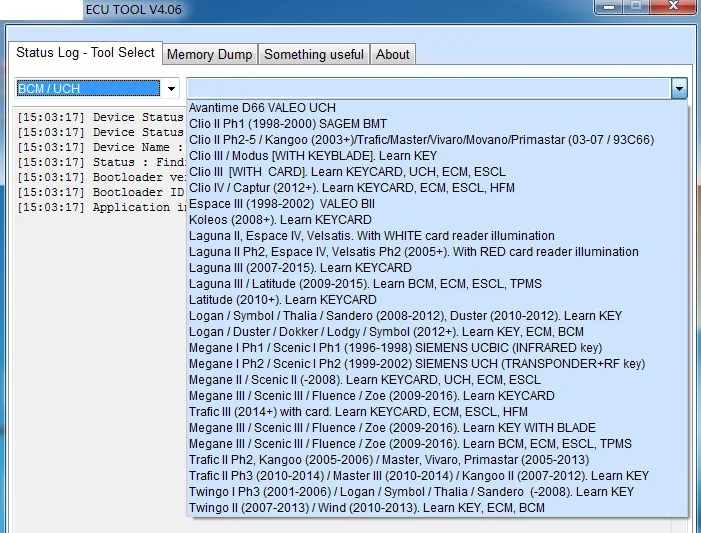The height and width of the screenshot is (533, 701).
Task: Collapse the vehicle model dropdown arrow
Action: pyautogui.click(x=679, y=89)
